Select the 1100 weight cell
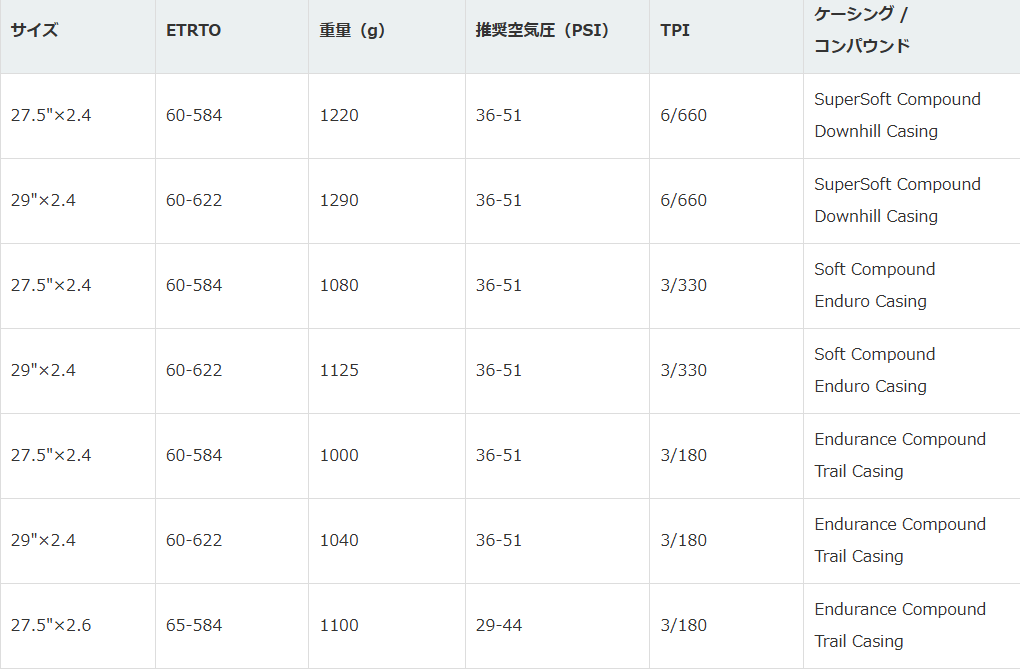 339,625
